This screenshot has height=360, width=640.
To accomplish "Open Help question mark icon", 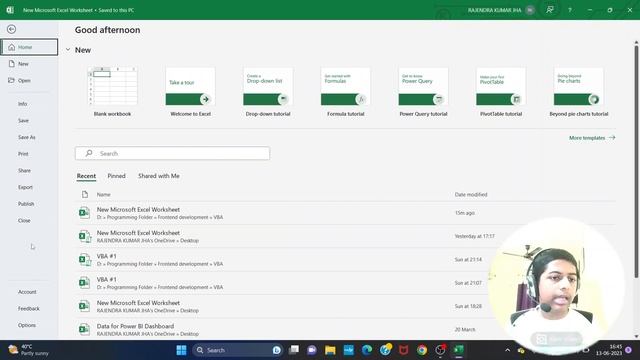I will (x=570, y=10).
